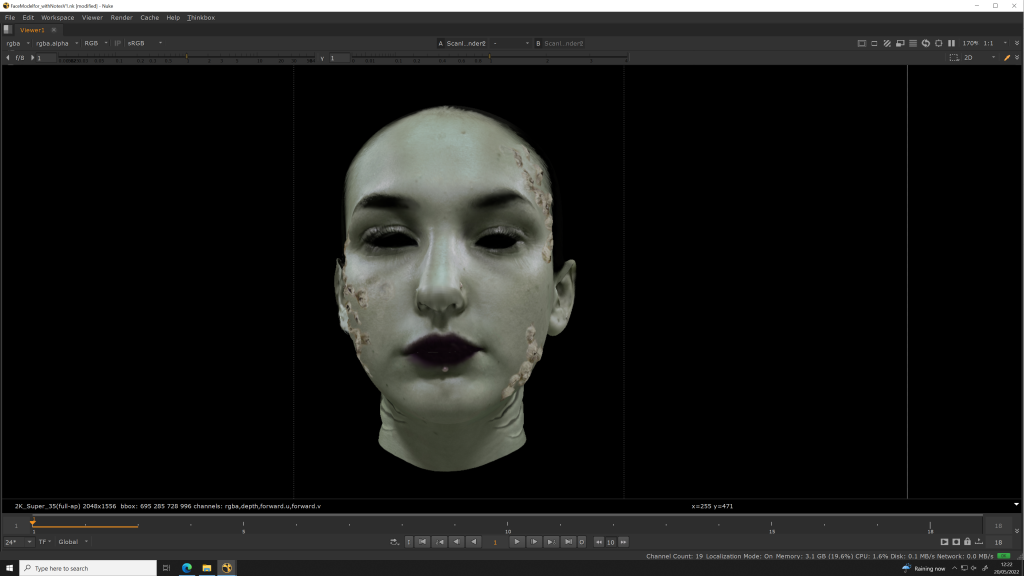Click the in-point I button
Screen dimensions: 1024x576
tap(409, 542)
